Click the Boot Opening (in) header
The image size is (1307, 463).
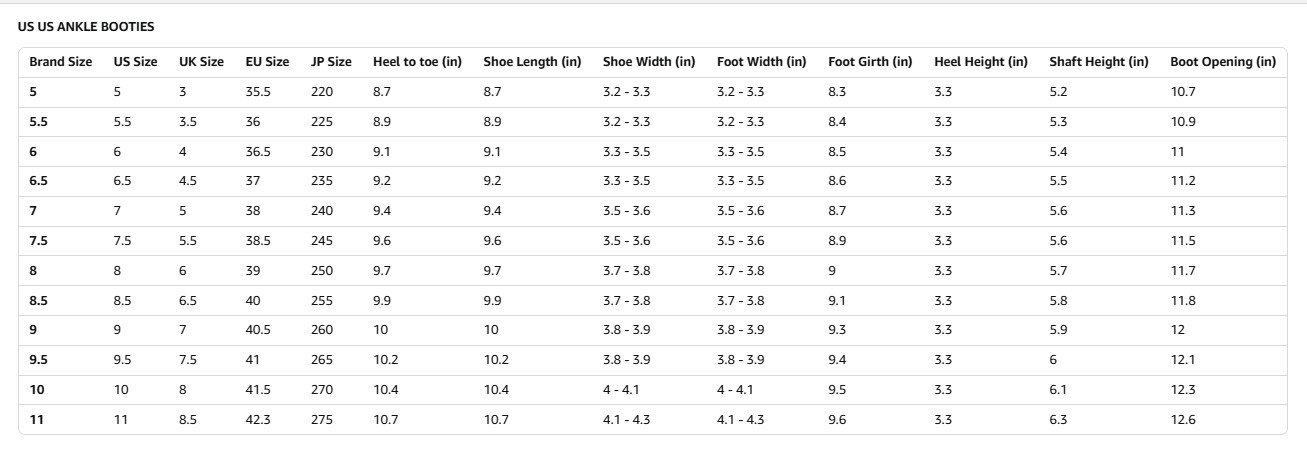pos(1223,62)
